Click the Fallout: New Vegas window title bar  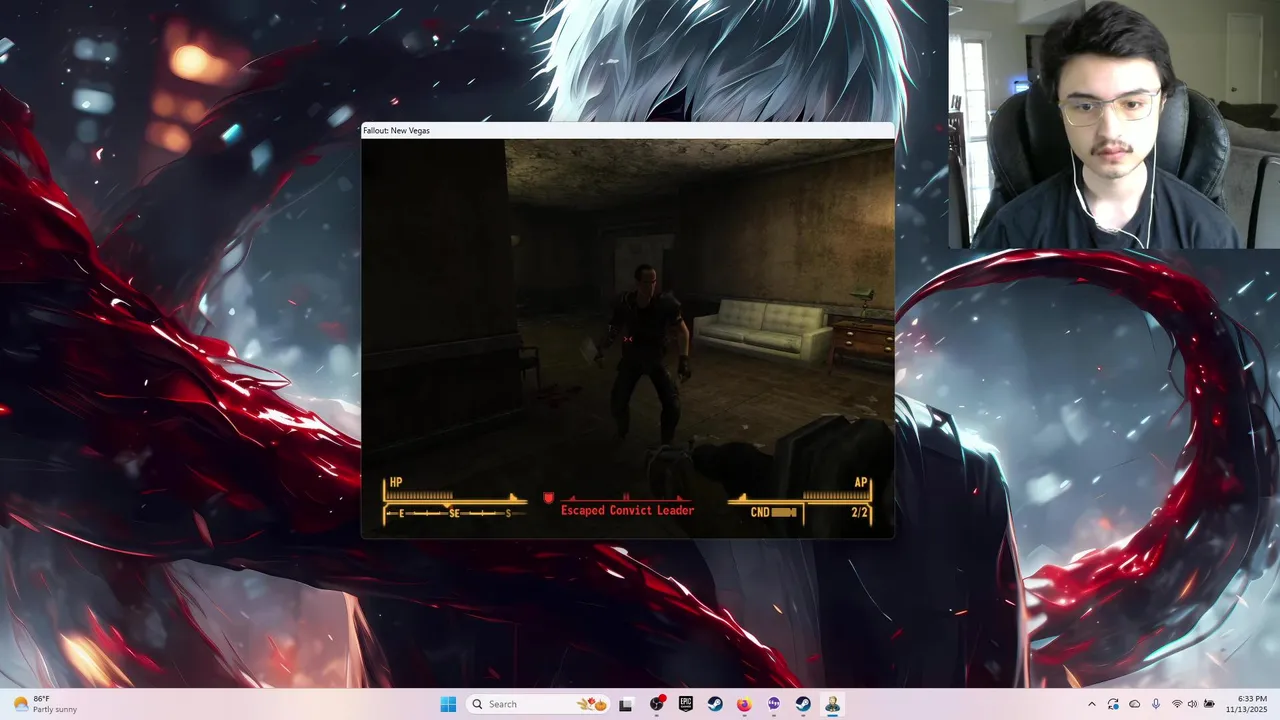click(628, 130)
